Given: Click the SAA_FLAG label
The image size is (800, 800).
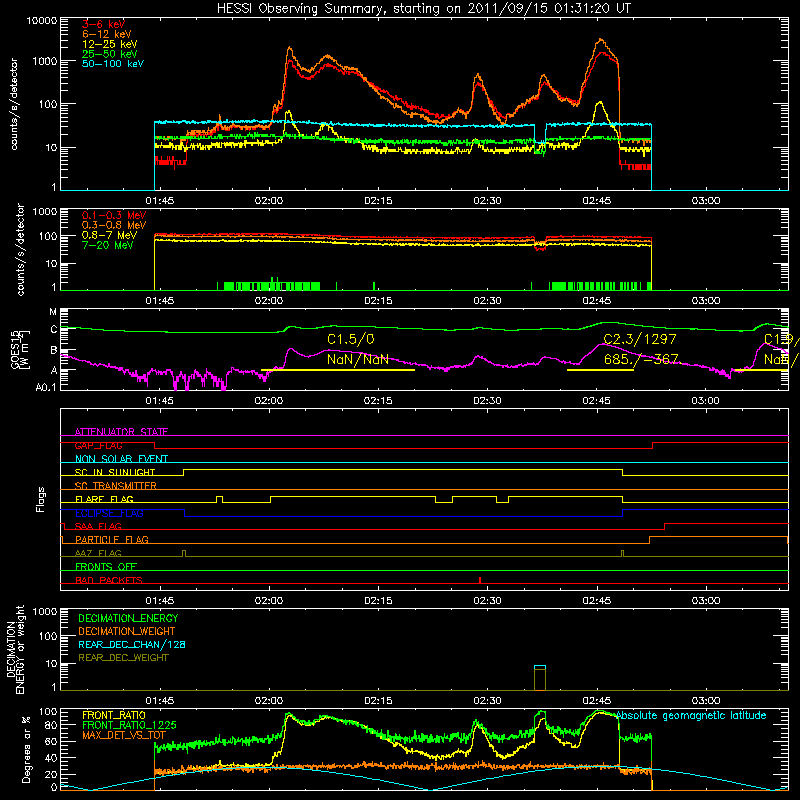Looking at the screenshot, I should pos(98,526).
